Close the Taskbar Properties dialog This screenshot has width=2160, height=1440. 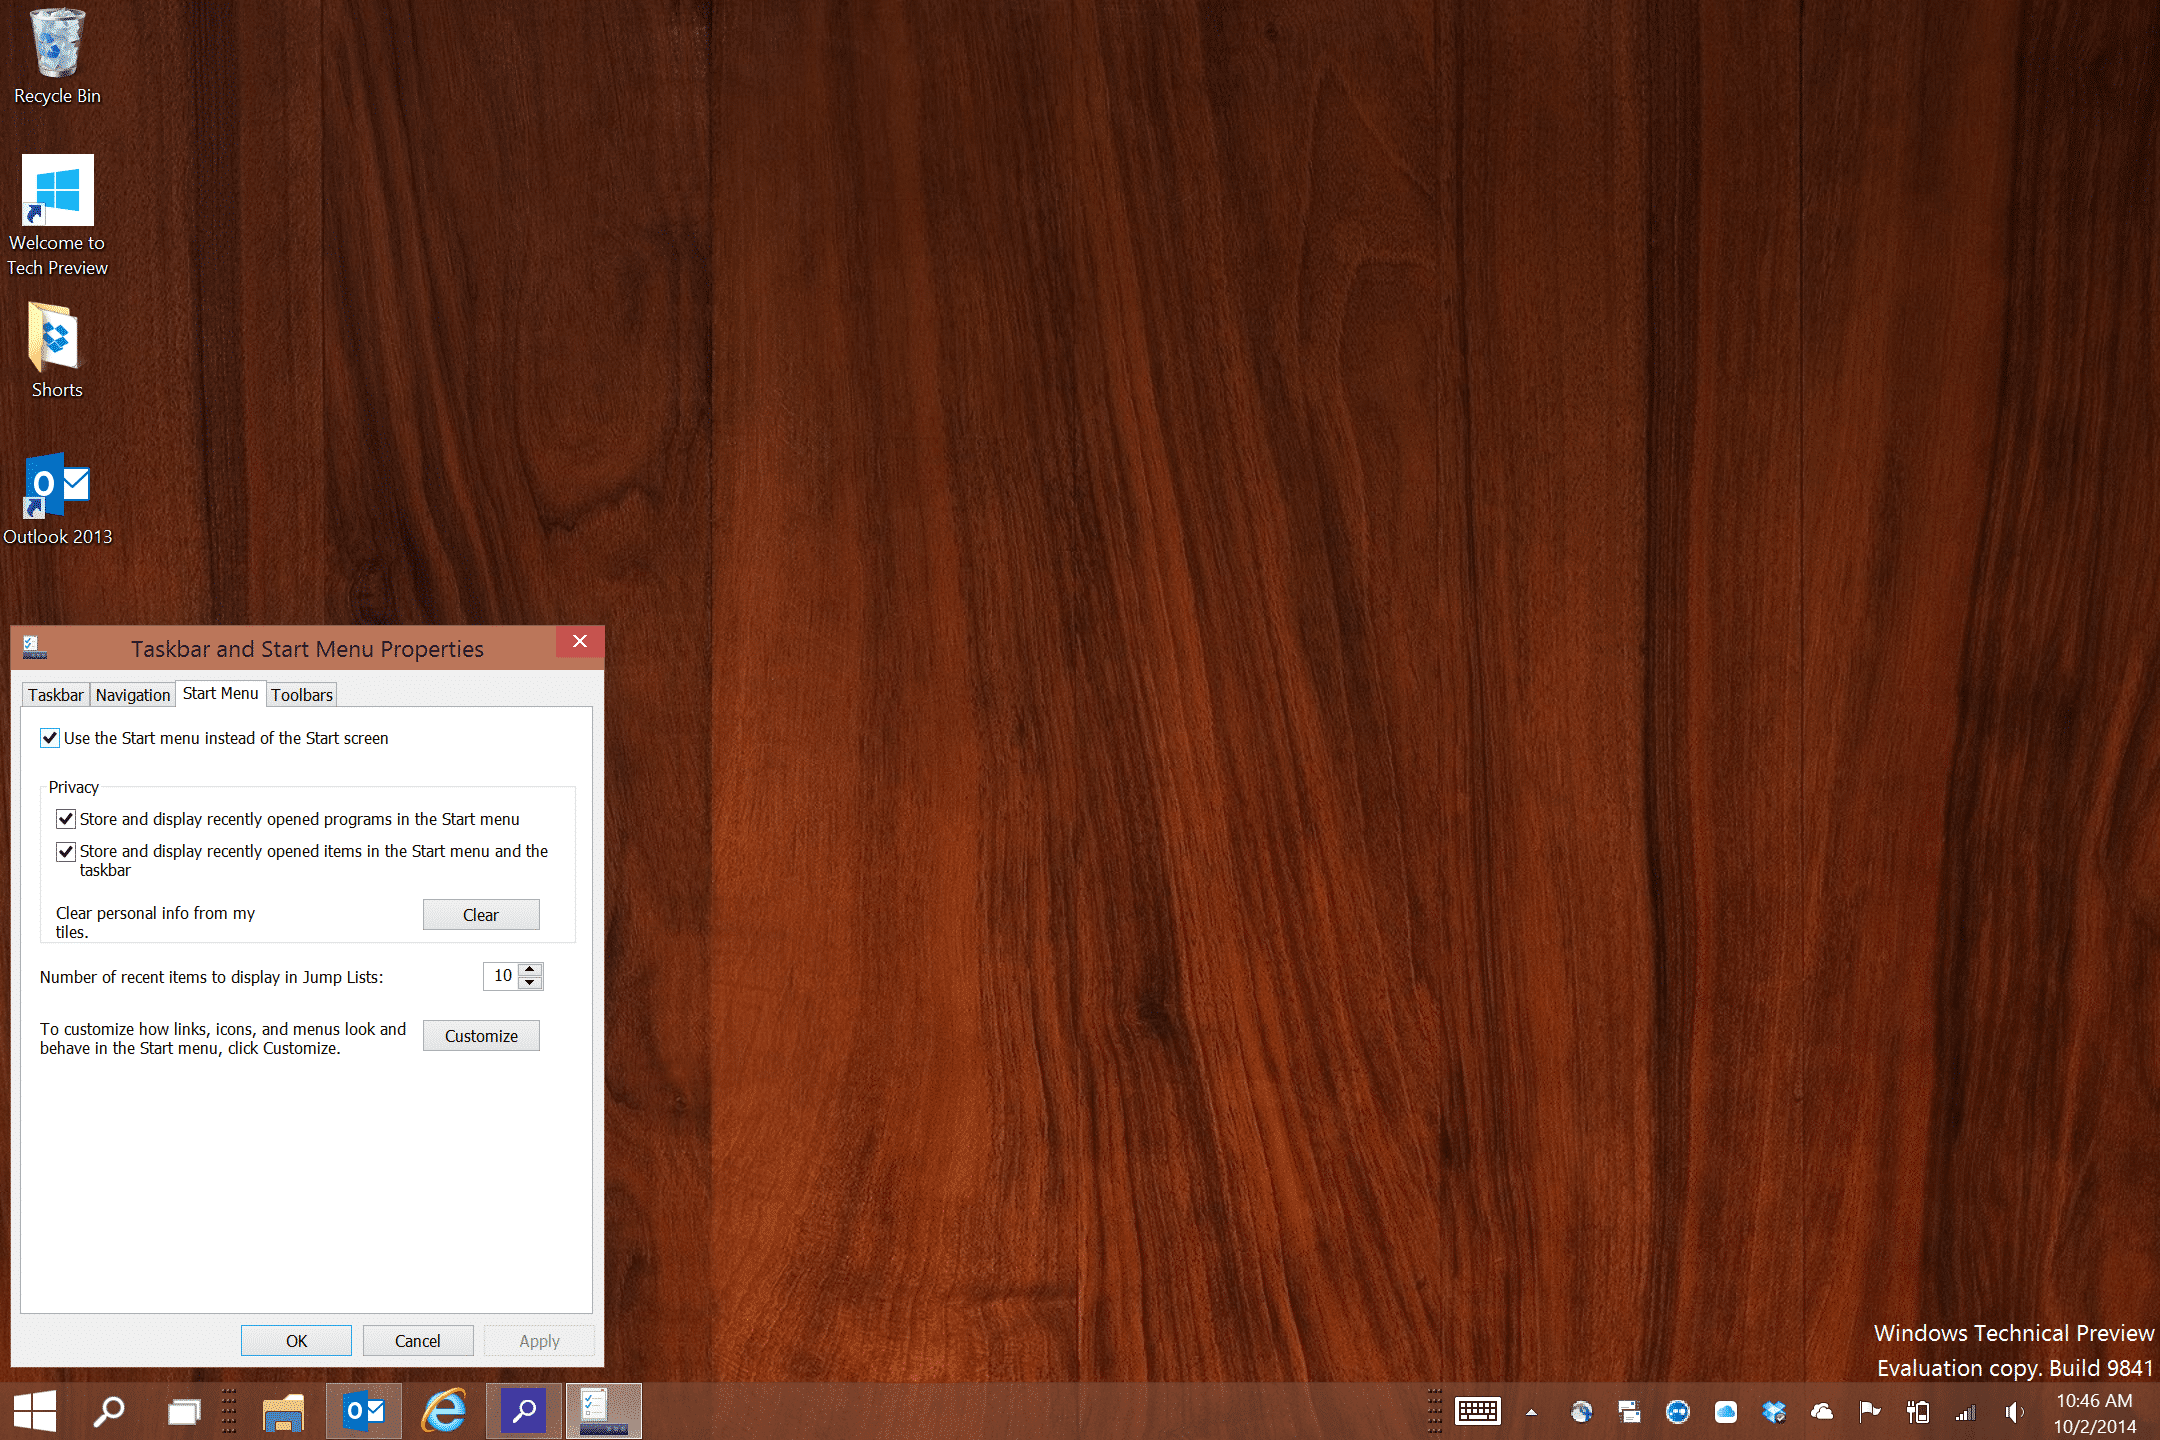point(580,641)
